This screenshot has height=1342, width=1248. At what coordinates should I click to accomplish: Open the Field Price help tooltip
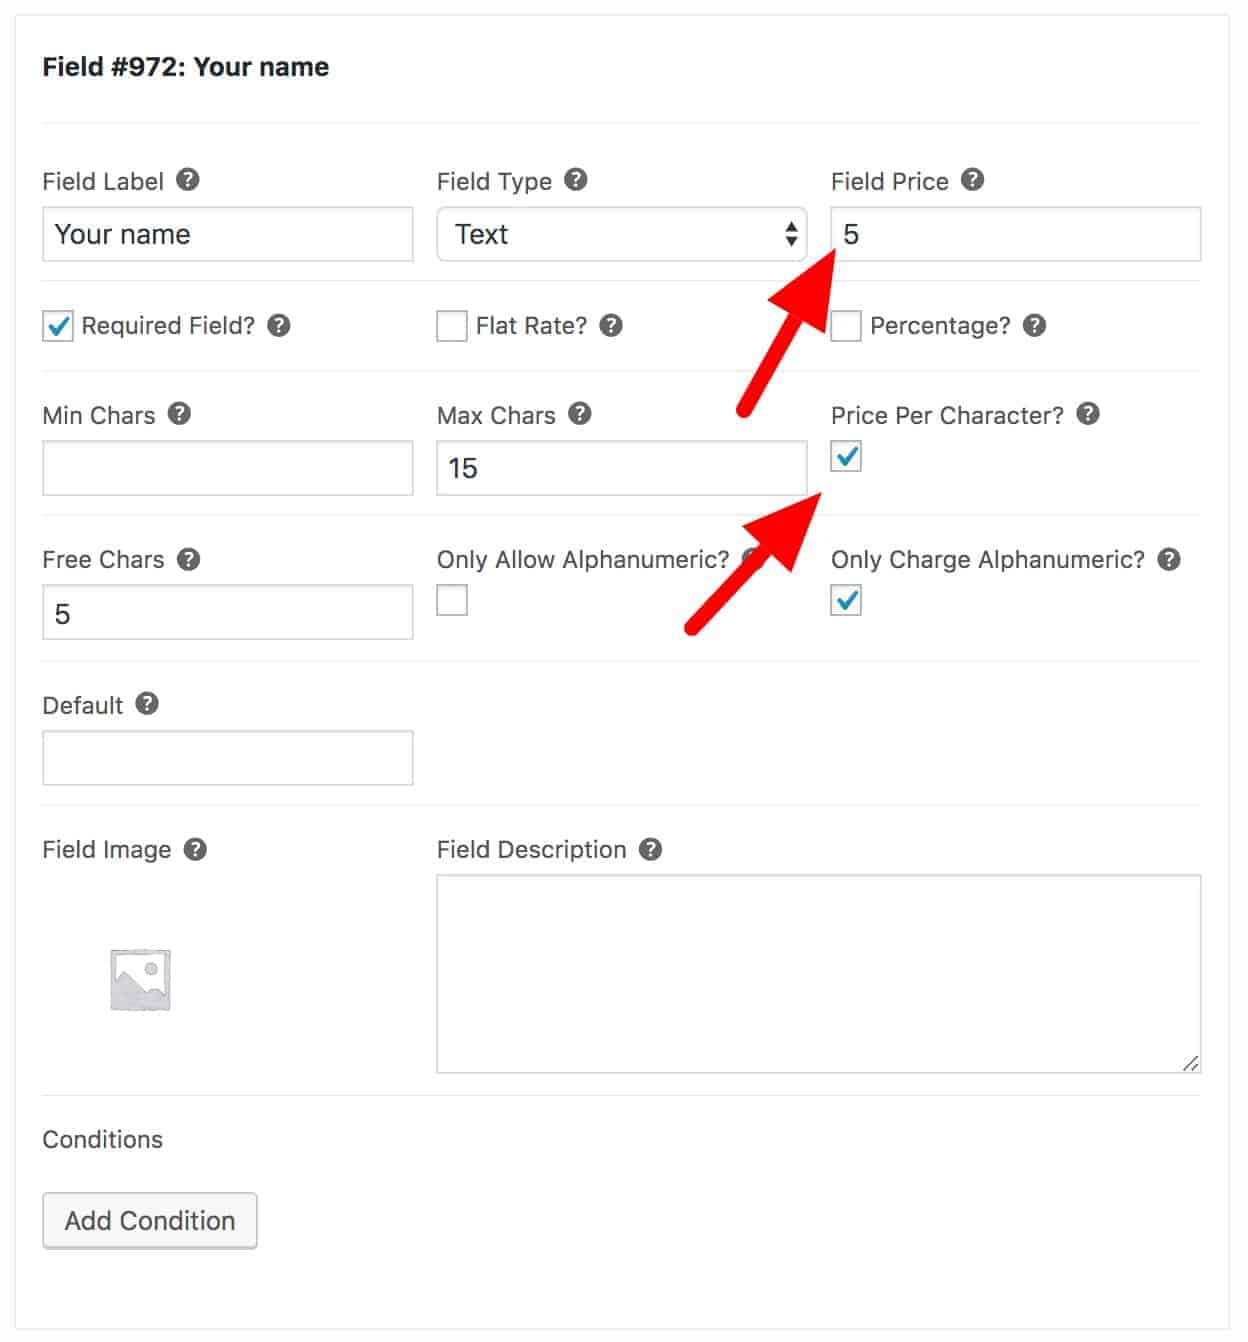coord(971,180)
